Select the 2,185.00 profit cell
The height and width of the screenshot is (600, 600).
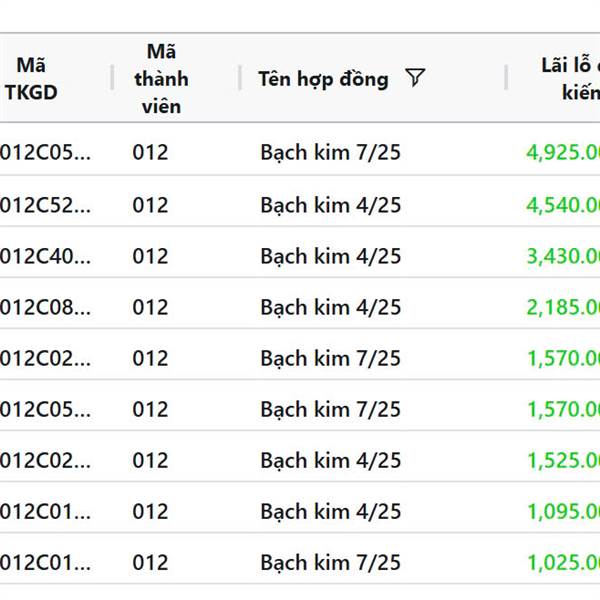coord(562,307)
